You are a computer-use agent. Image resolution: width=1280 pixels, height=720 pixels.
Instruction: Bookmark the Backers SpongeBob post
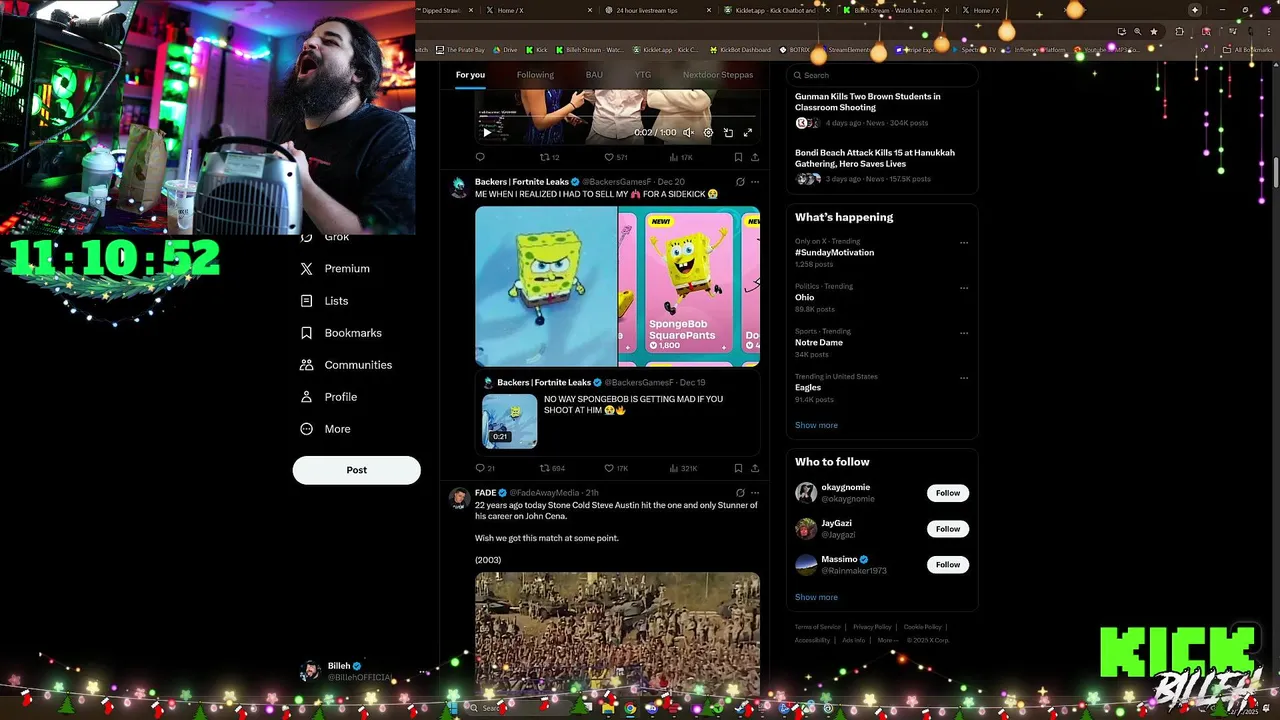click(738, 468)
